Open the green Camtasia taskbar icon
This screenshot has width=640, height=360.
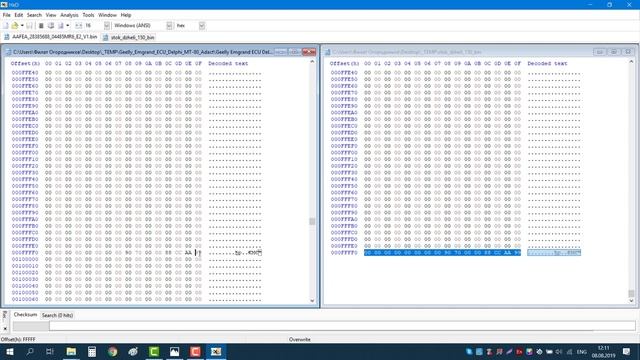click(154, 351)
